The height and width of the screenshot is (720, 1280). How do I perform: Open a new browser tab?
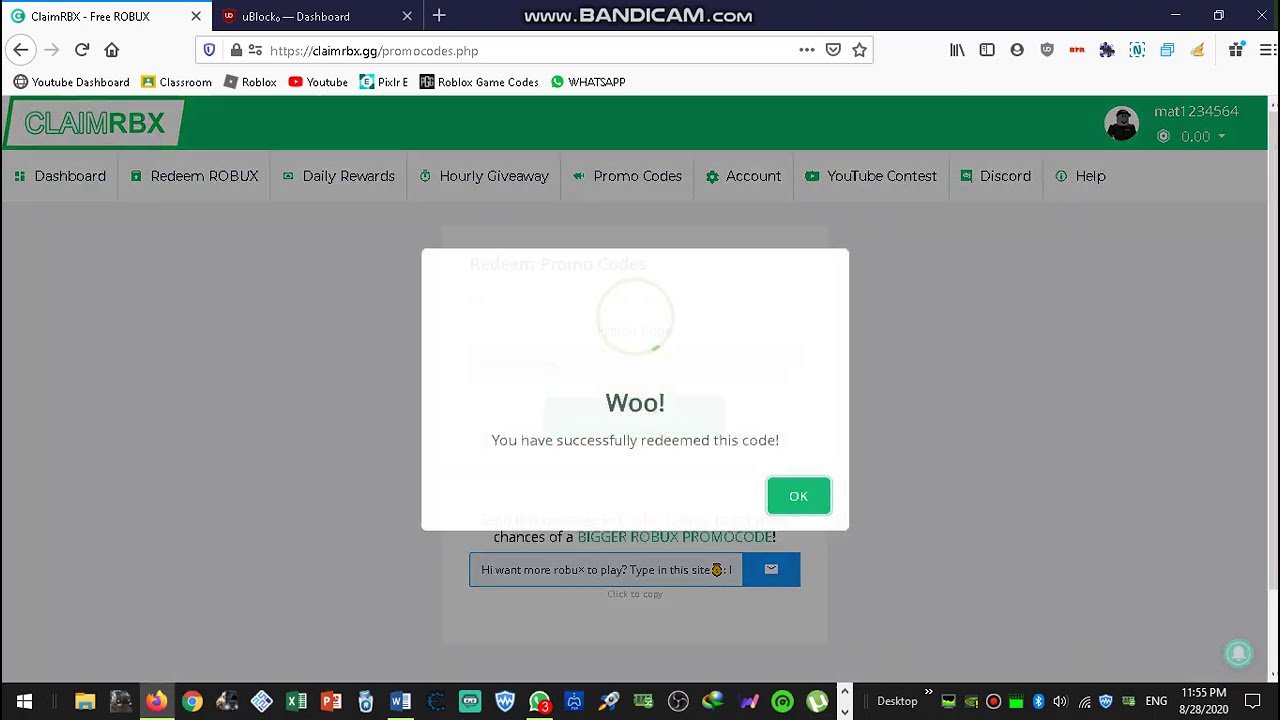[x=439, y=16]
